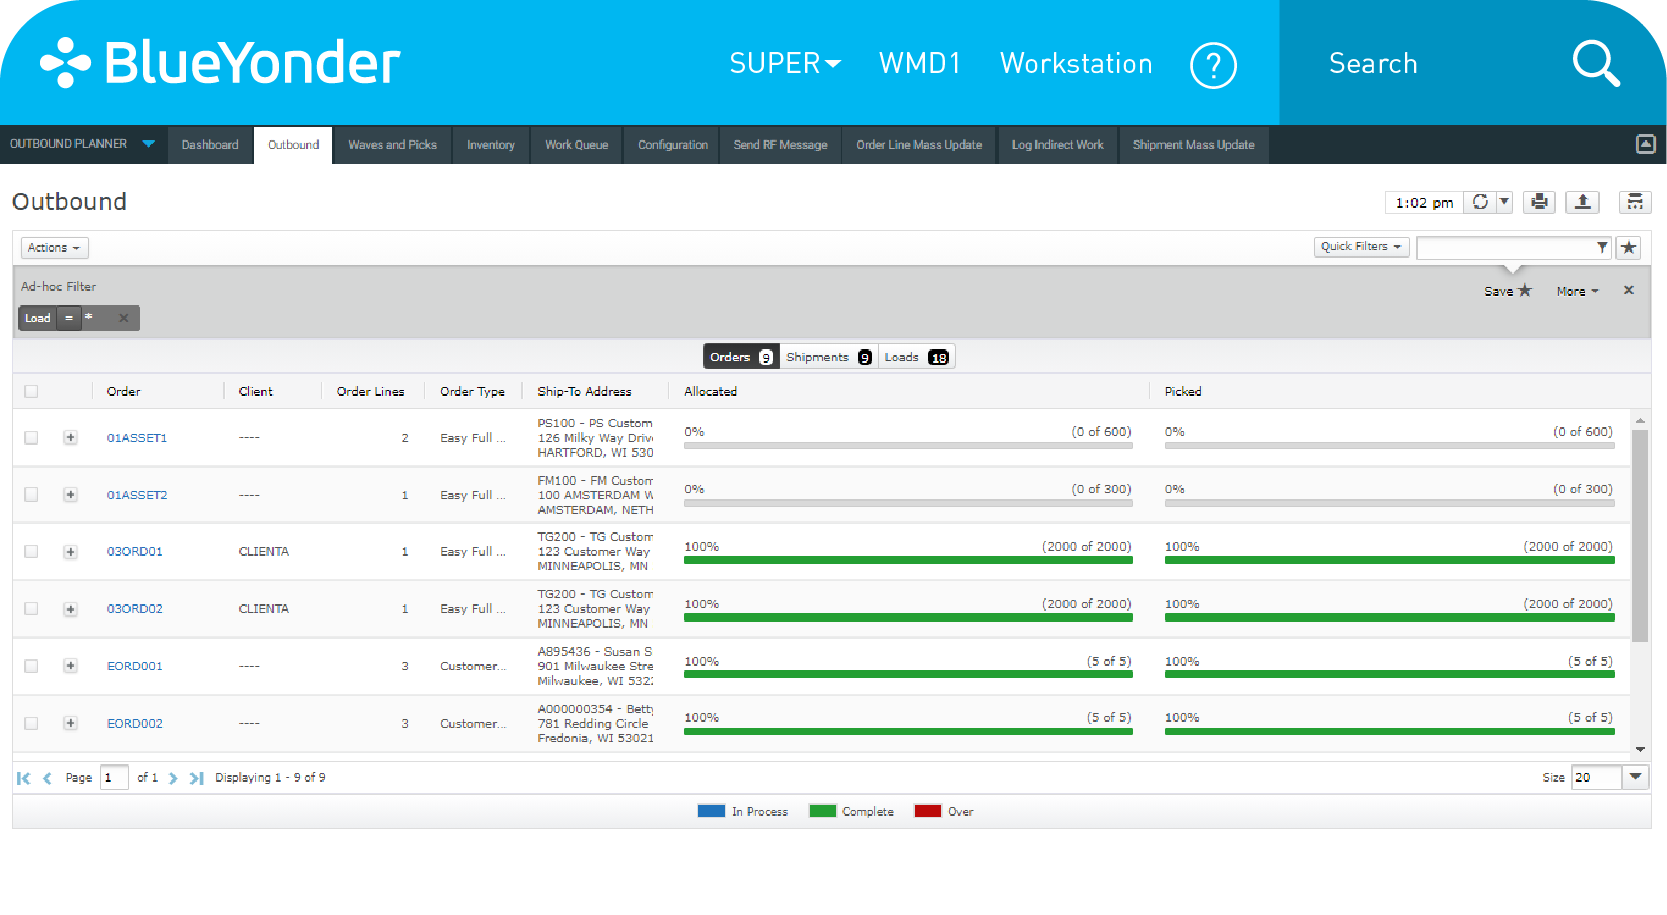The width and height of the screenshot is (1667, 915).
Task: Check the select-all checkbox in the grid header
Action: pos(31,391)
